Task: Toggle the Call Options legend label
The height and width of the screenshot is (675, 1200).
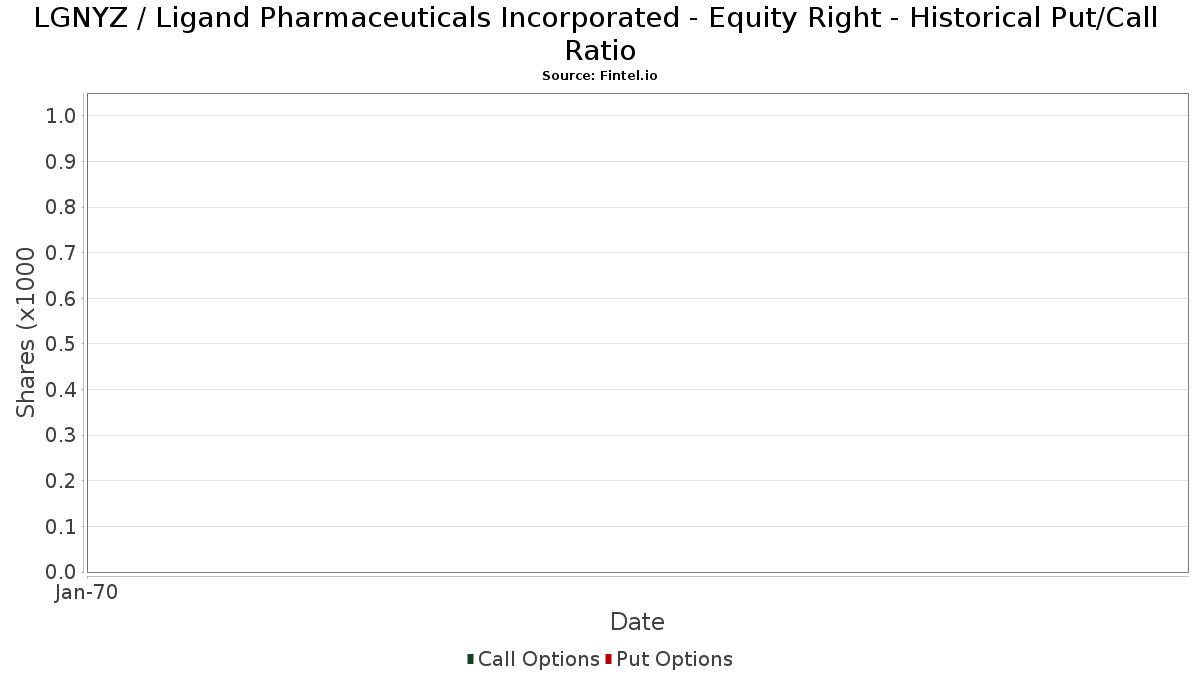Action: point(538,659)
